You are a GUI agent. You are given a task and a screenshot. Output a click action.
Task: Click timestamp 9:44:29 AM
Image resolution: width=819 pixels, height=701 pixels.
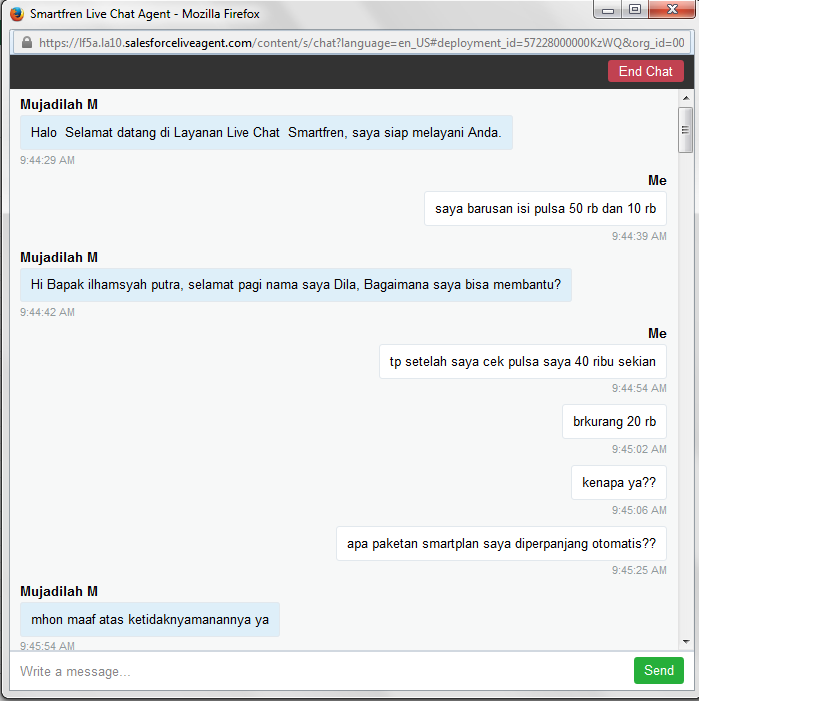(x=48, y=160)
